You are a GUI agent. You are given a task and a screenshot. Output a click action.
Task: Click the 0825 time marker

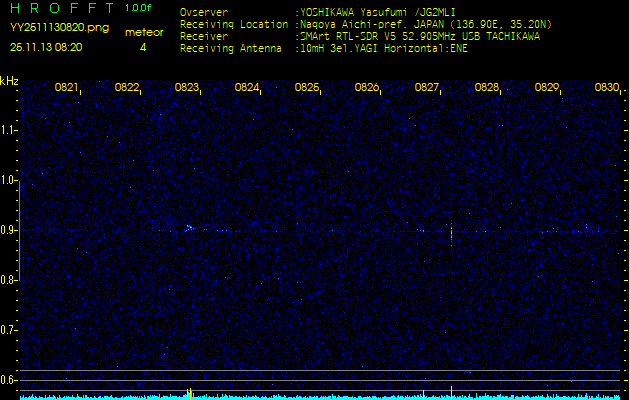click(306, 87)
